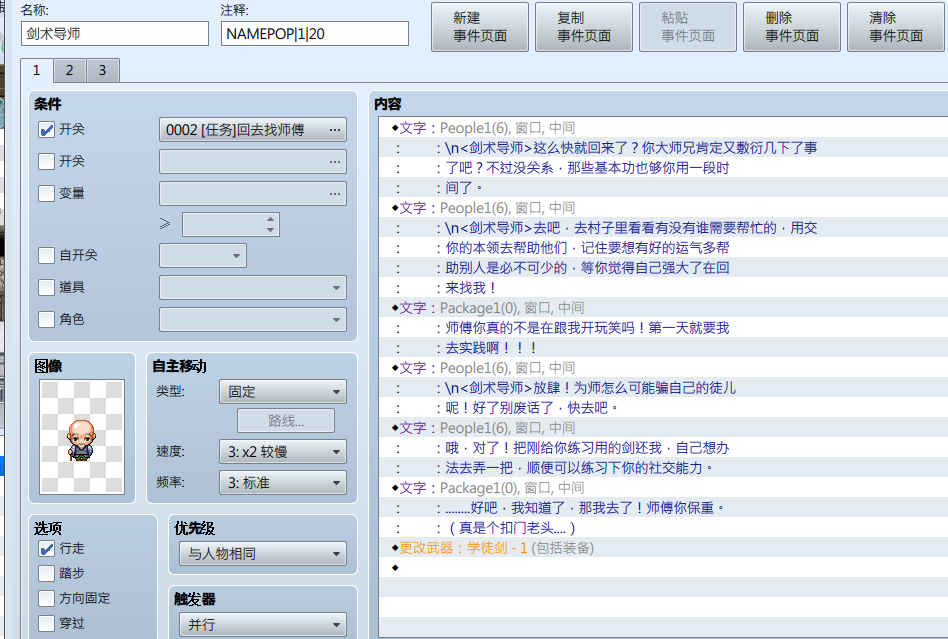Switch to event page tab 2

(x=70, y=71)
